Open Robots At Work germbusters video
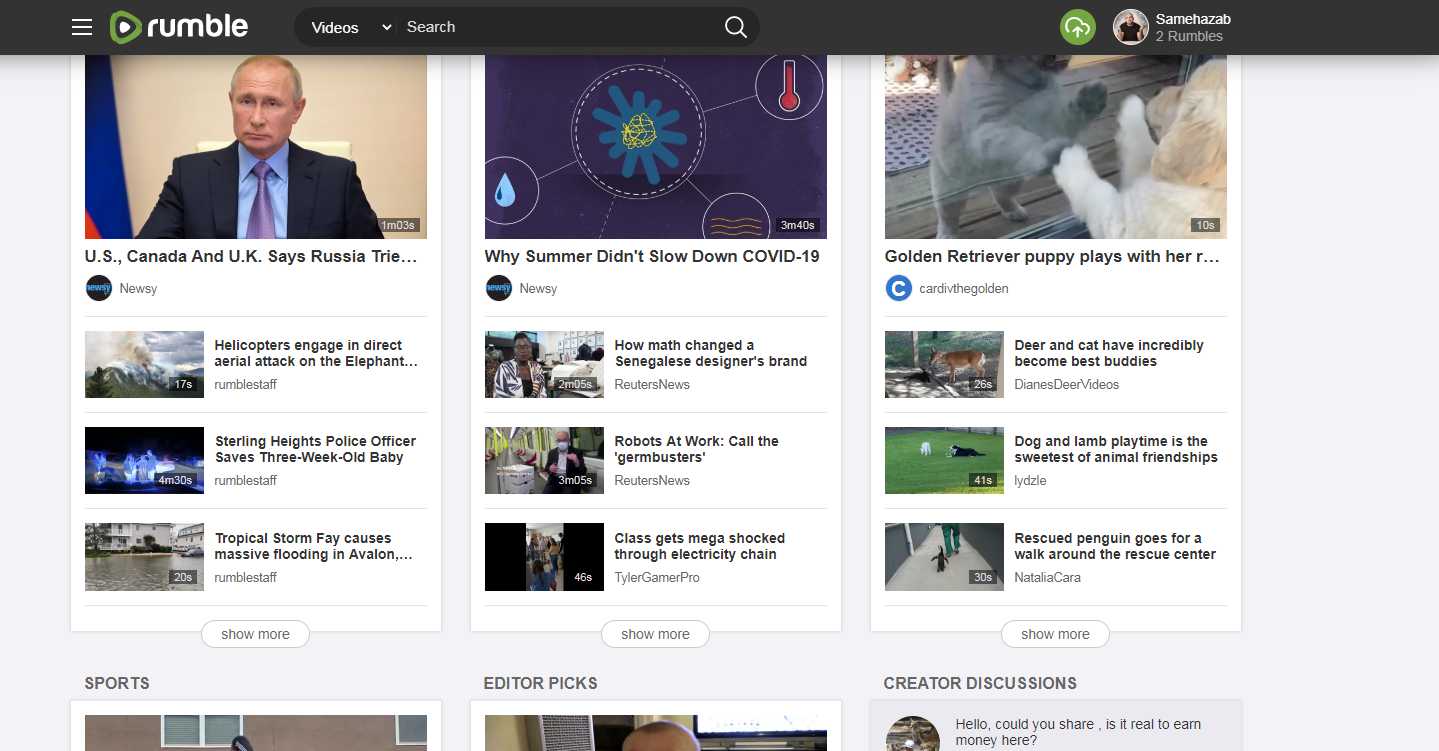 (x=696, y=449)
